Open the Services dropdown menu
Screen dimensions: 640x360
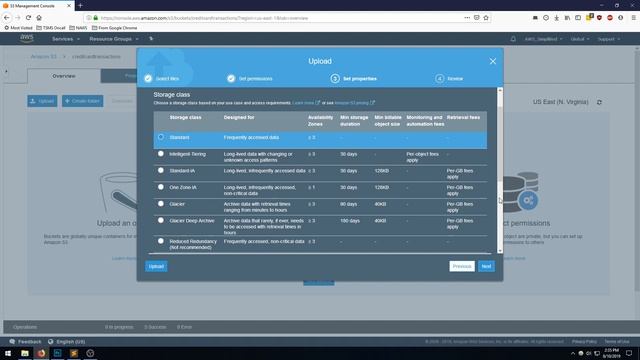pos(66,39)
